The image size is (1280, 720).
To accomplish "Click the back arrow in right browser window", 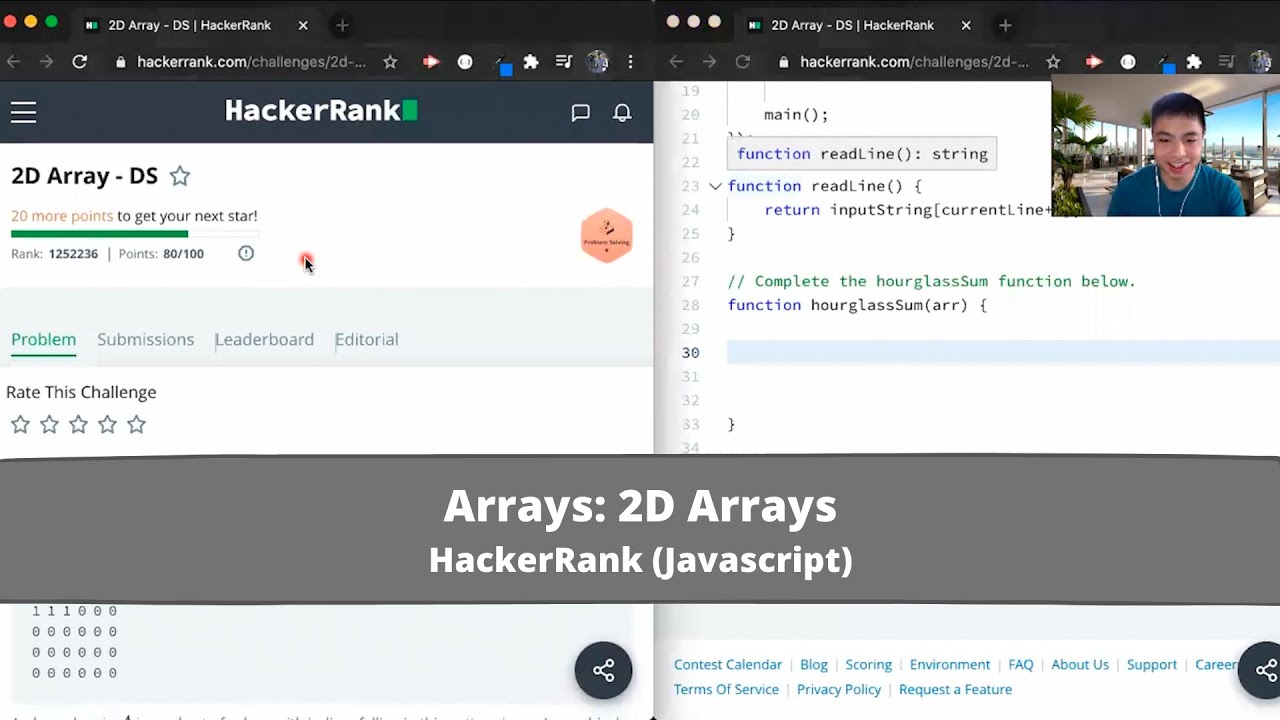I will [x=676, y=62].
